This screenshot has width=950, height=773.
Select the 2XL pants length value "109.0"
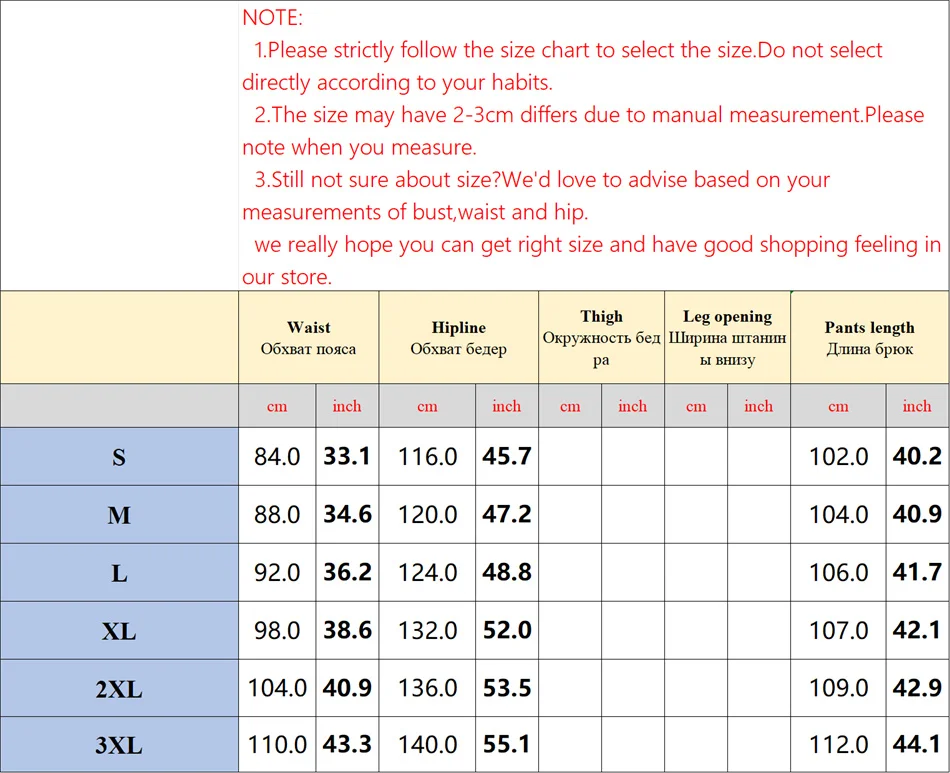click(839, 688)
